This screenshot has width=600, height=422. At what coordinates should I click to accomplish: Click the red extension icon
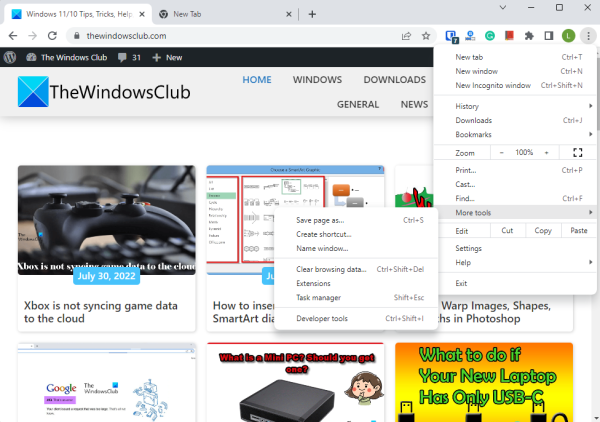pos(509,36)
